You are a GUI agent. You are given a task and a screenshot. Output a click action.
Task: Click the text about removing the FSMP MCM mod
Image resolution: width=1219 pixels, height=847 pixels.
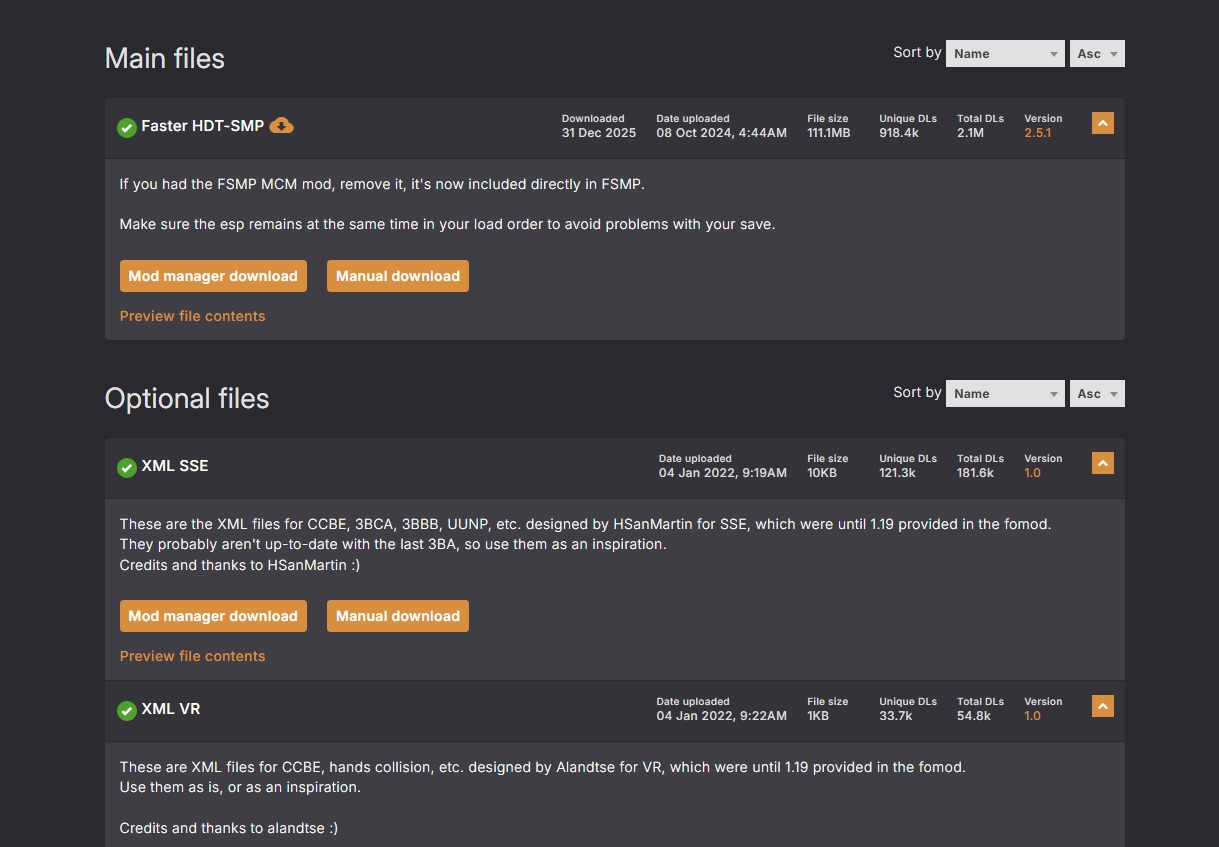coord(382,184)
